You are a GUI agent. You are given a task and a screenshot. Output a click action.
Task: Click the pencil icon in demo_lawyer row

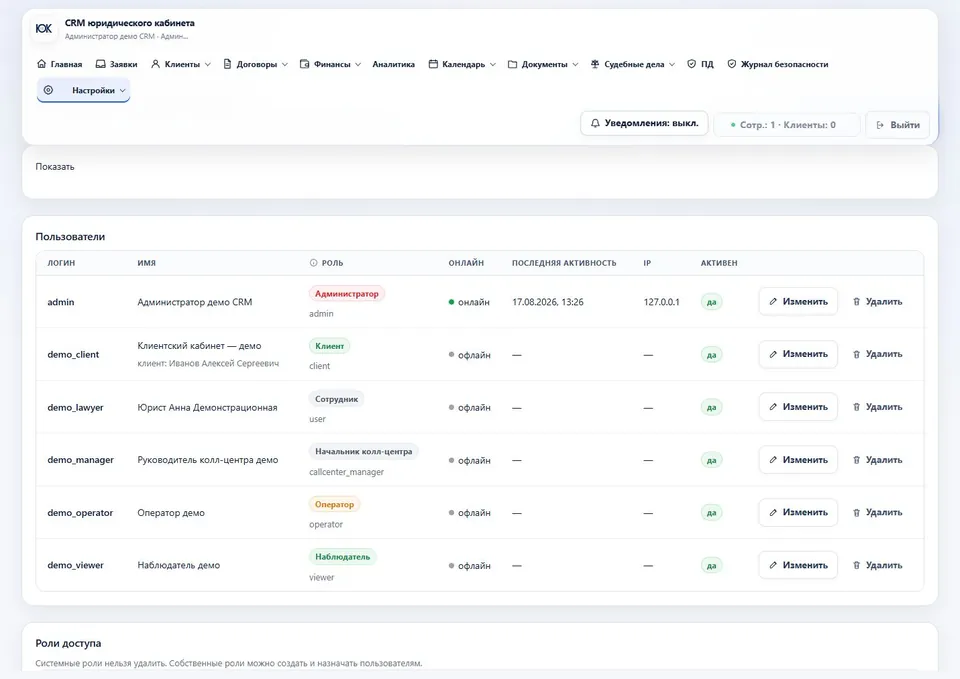(x=773, y=407)
